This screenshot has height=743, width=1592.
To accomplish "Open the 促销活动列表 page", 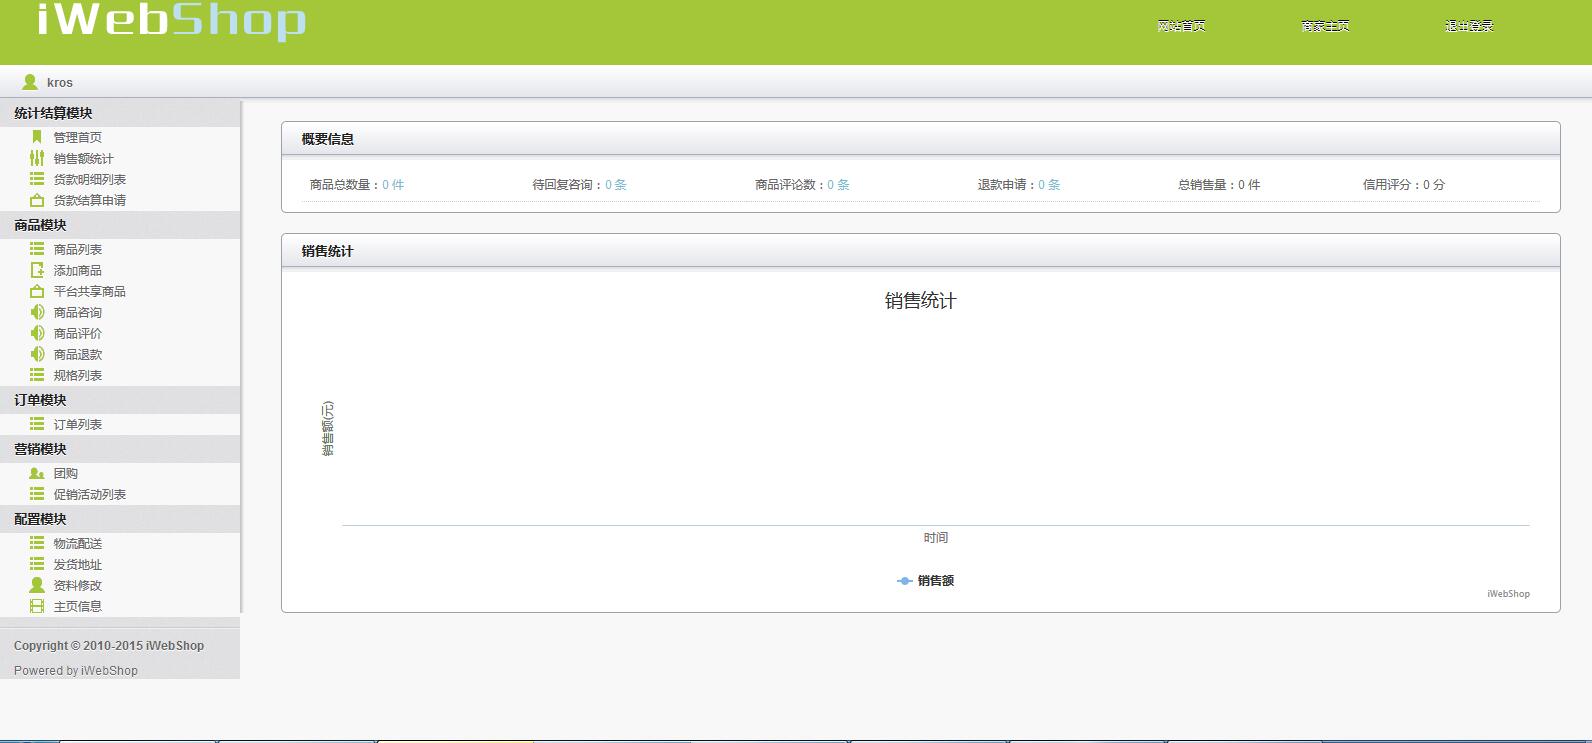I will 90,494.
